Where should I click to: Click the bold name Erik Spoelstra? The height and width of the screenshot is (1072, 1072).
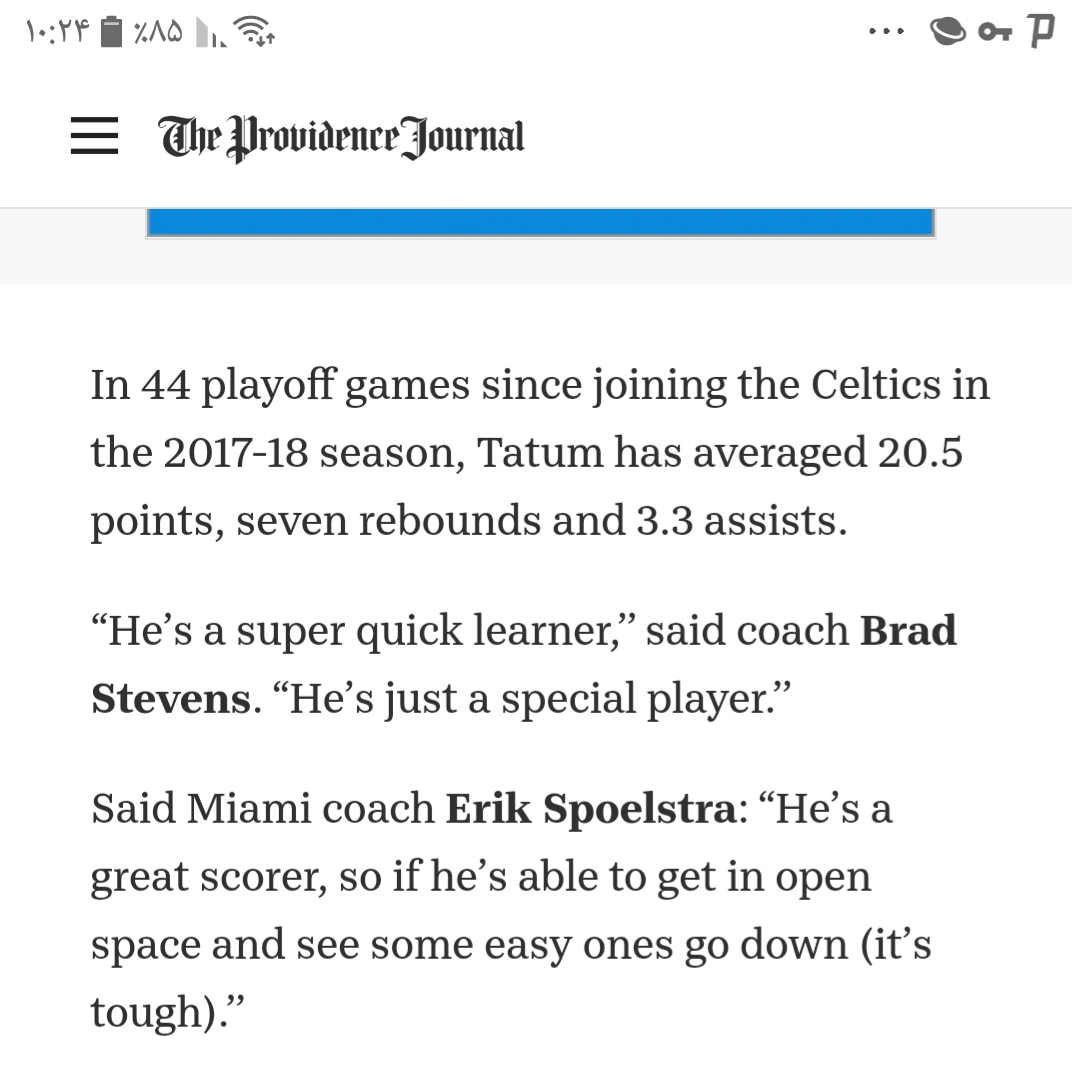click(591, 808)
